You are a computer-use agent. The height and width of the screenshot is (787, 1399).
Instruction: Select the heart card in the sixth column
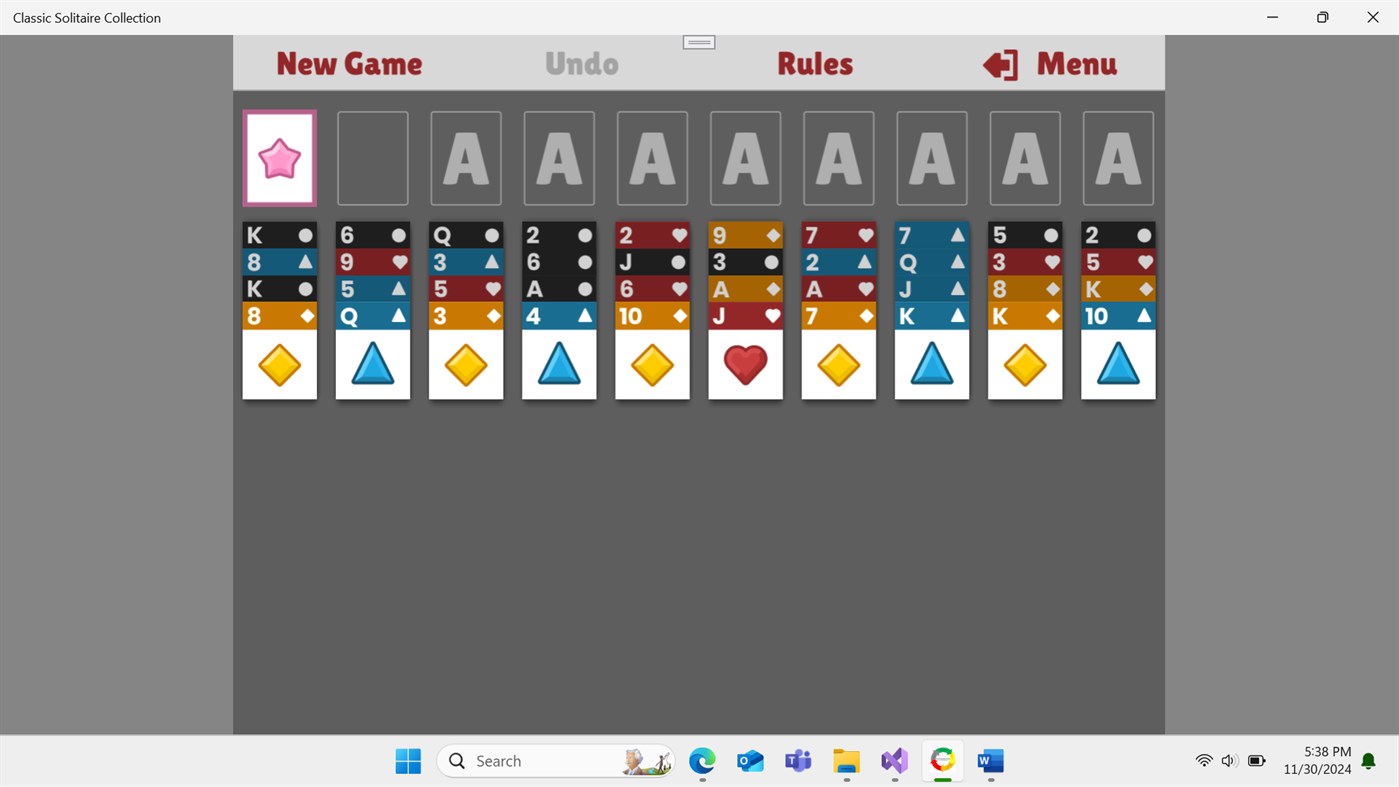click(x=745, y=363)
